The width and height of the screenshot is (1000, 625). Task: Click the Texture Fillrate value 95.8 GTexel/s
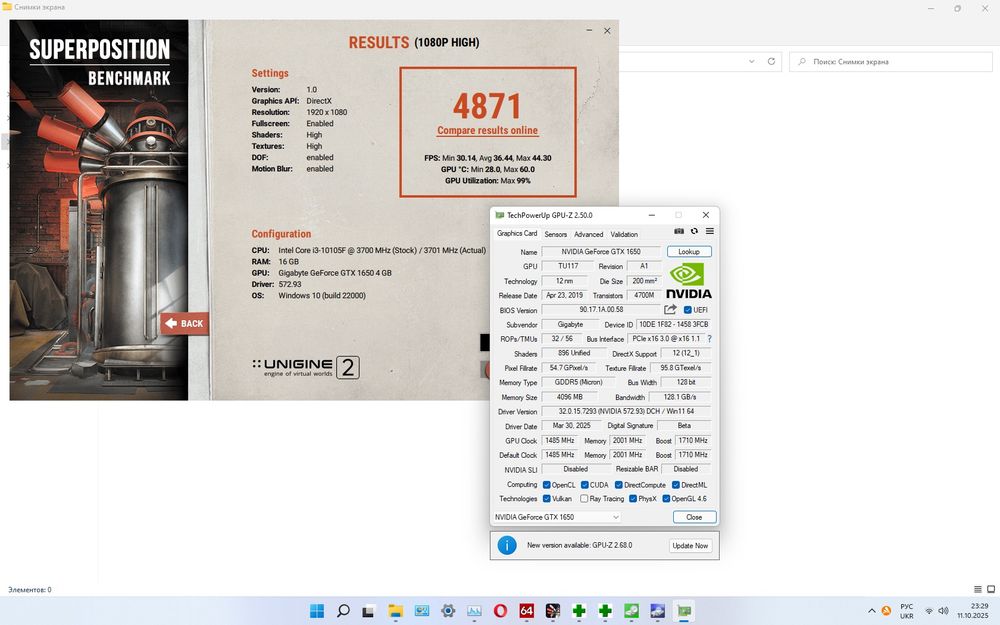point(680,368)
